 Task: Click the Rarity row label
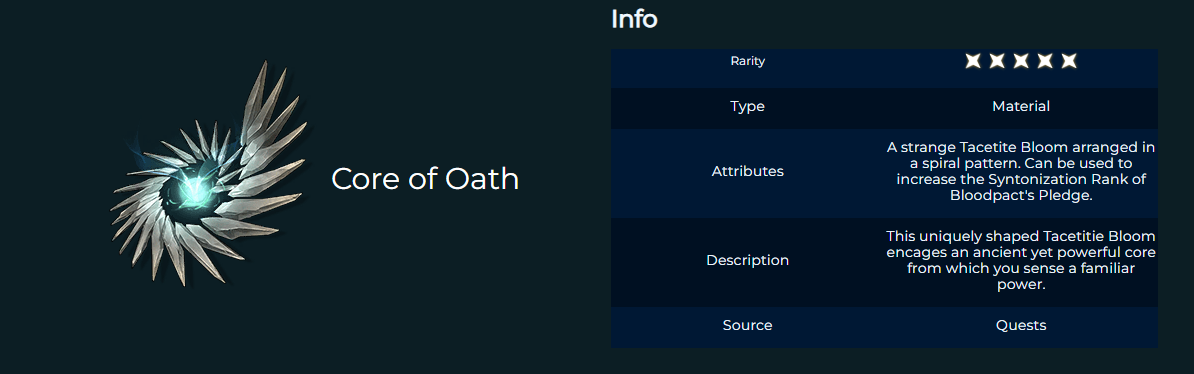[x=747, y=61]
